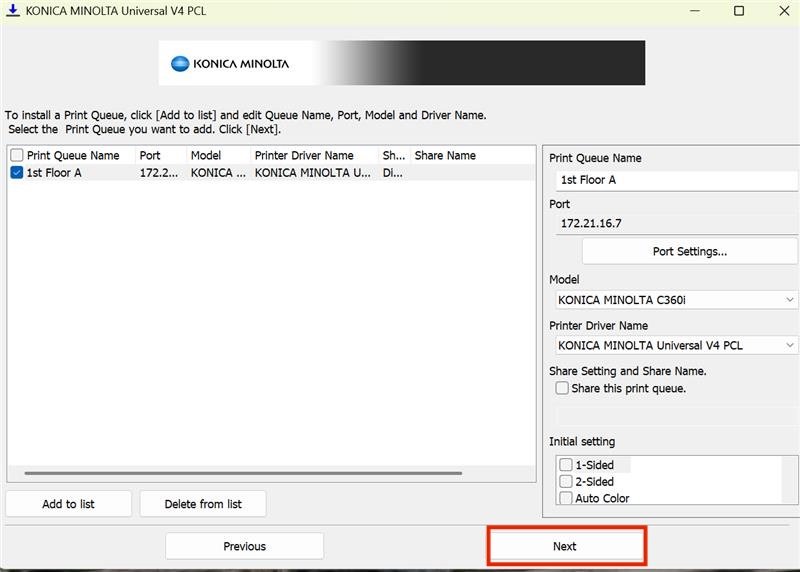Click the share name input field
Viewport: 800px width, 572px height.
[x=676, y=416]
